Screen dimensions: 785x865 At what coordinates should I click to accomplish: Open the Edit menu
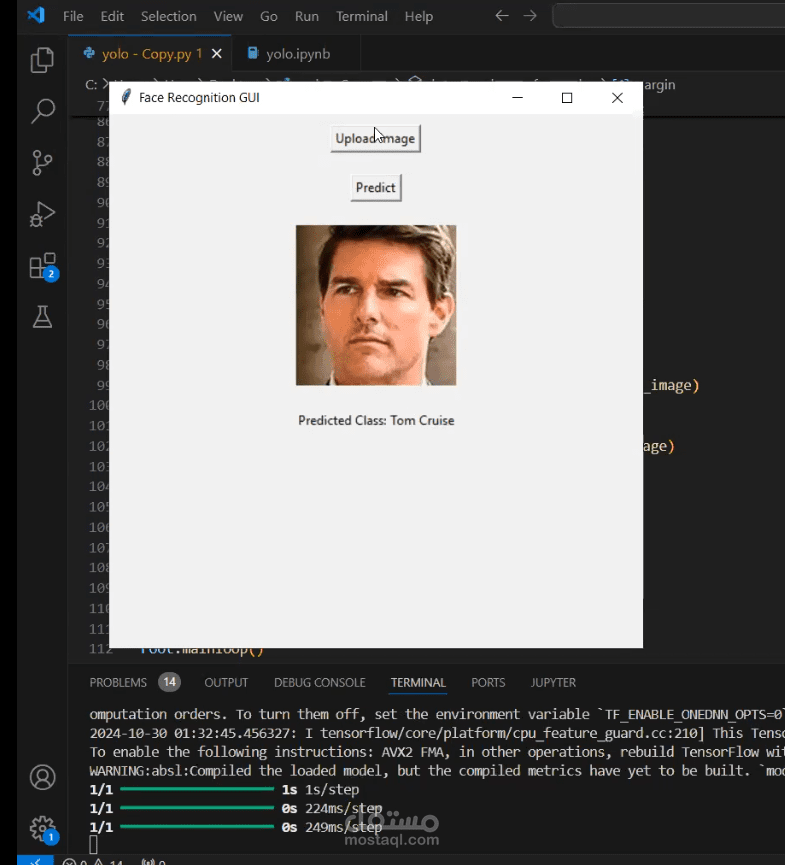coord(112,17)
